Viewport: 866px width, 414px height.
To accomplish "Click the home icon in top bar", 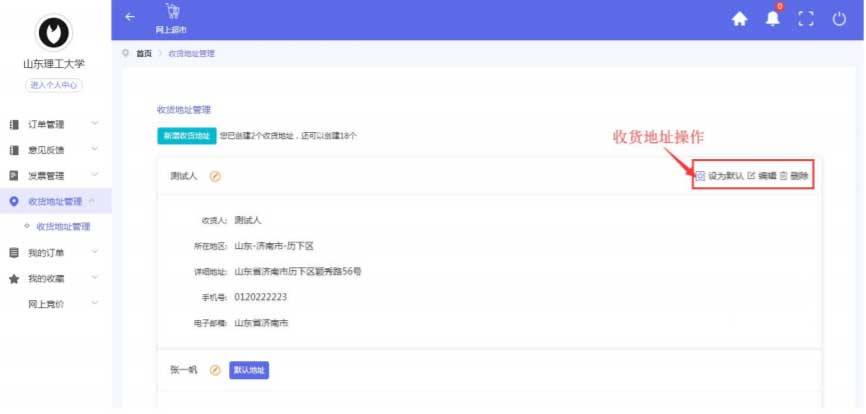I will coord(740,18).
